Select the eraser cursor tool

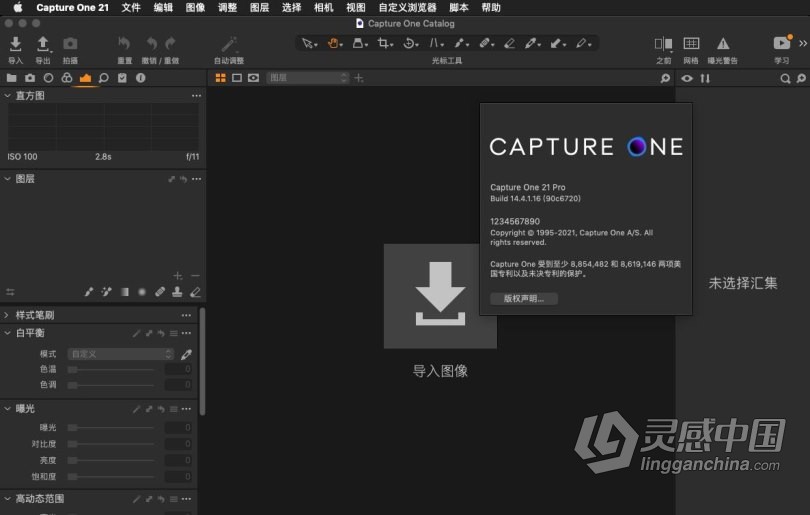(509, 43)
